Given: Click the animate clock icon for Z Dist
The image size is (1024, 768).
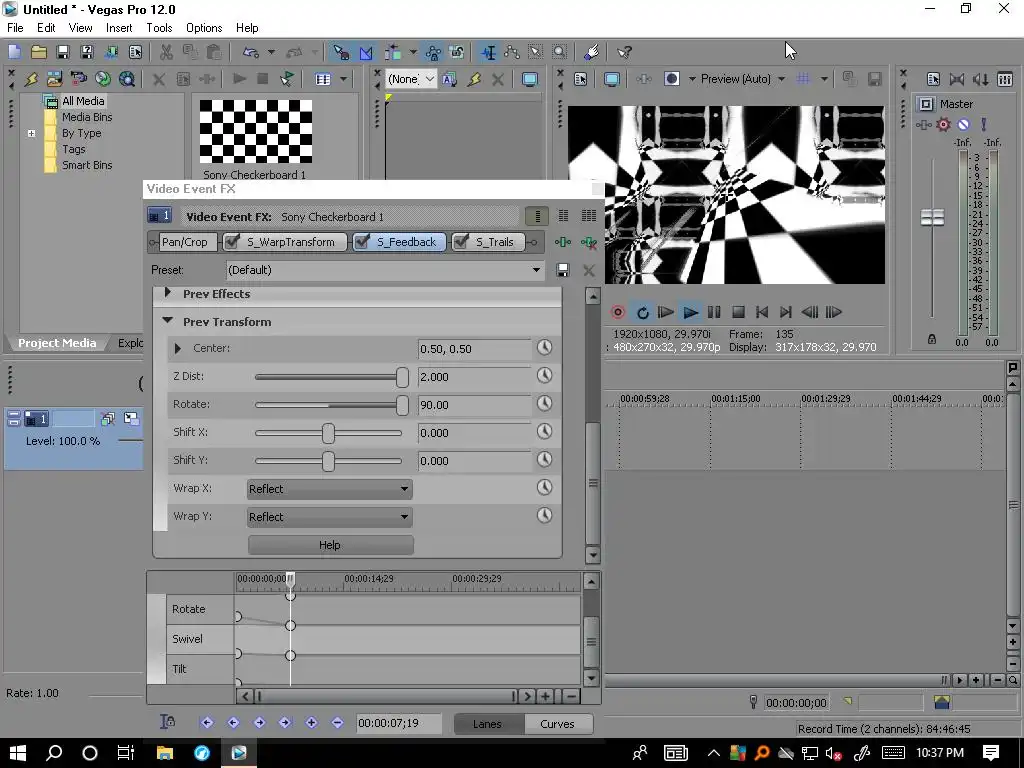Looking at the screenshot, I should [545, 376].
